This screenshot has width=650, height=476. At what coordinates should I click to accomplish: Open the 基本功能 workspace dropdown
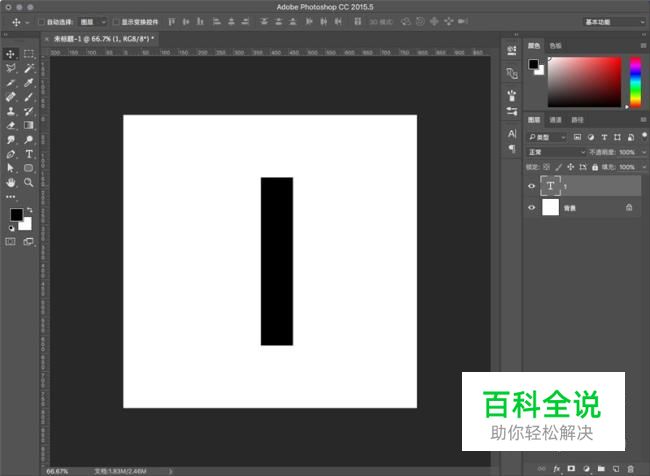[611, 21]
